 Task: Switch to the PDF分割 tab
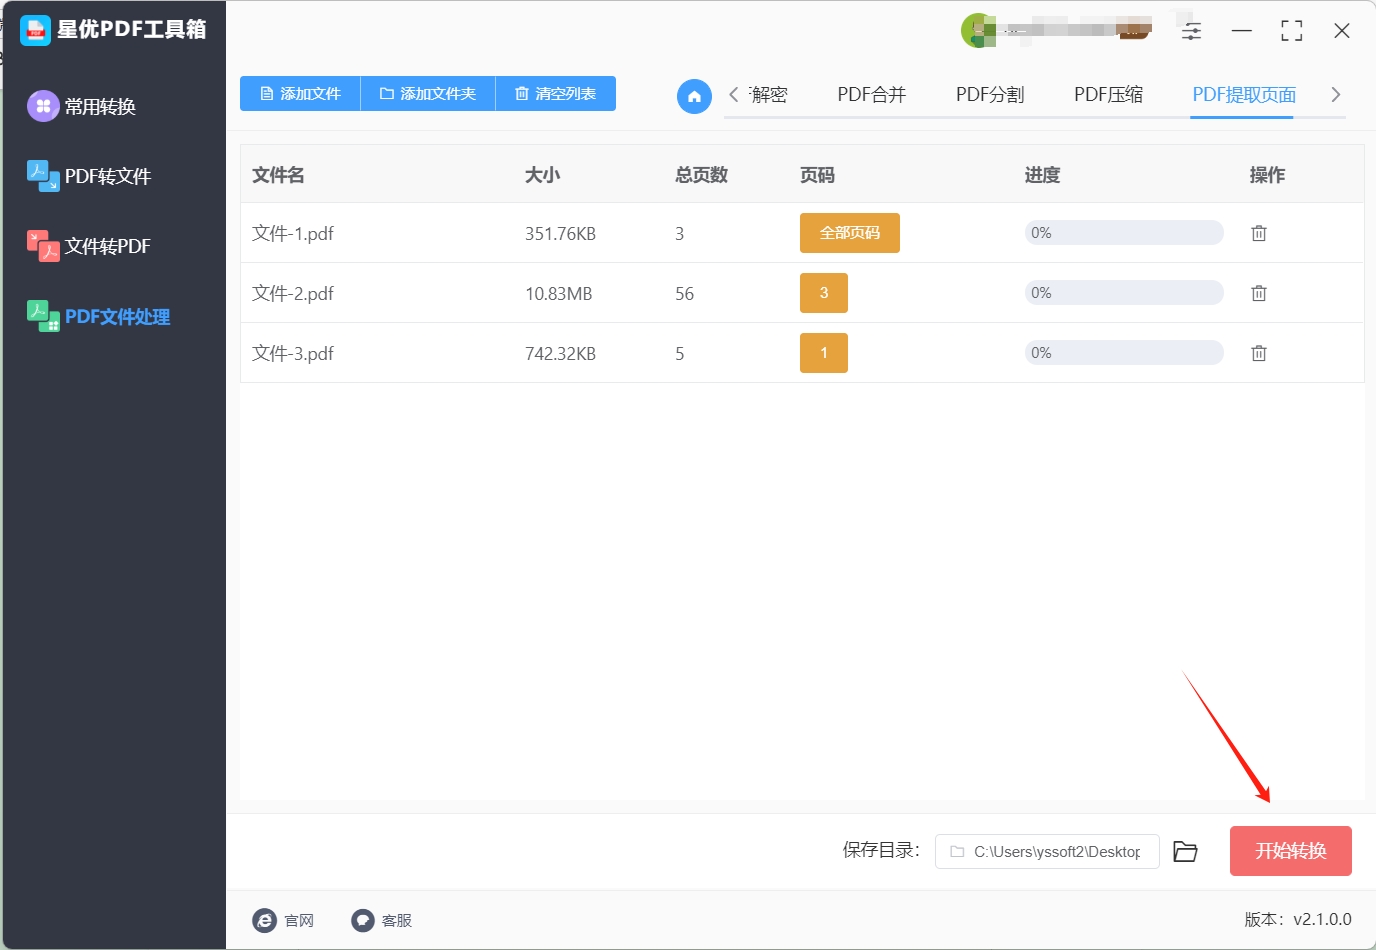(x=990, y=95)
